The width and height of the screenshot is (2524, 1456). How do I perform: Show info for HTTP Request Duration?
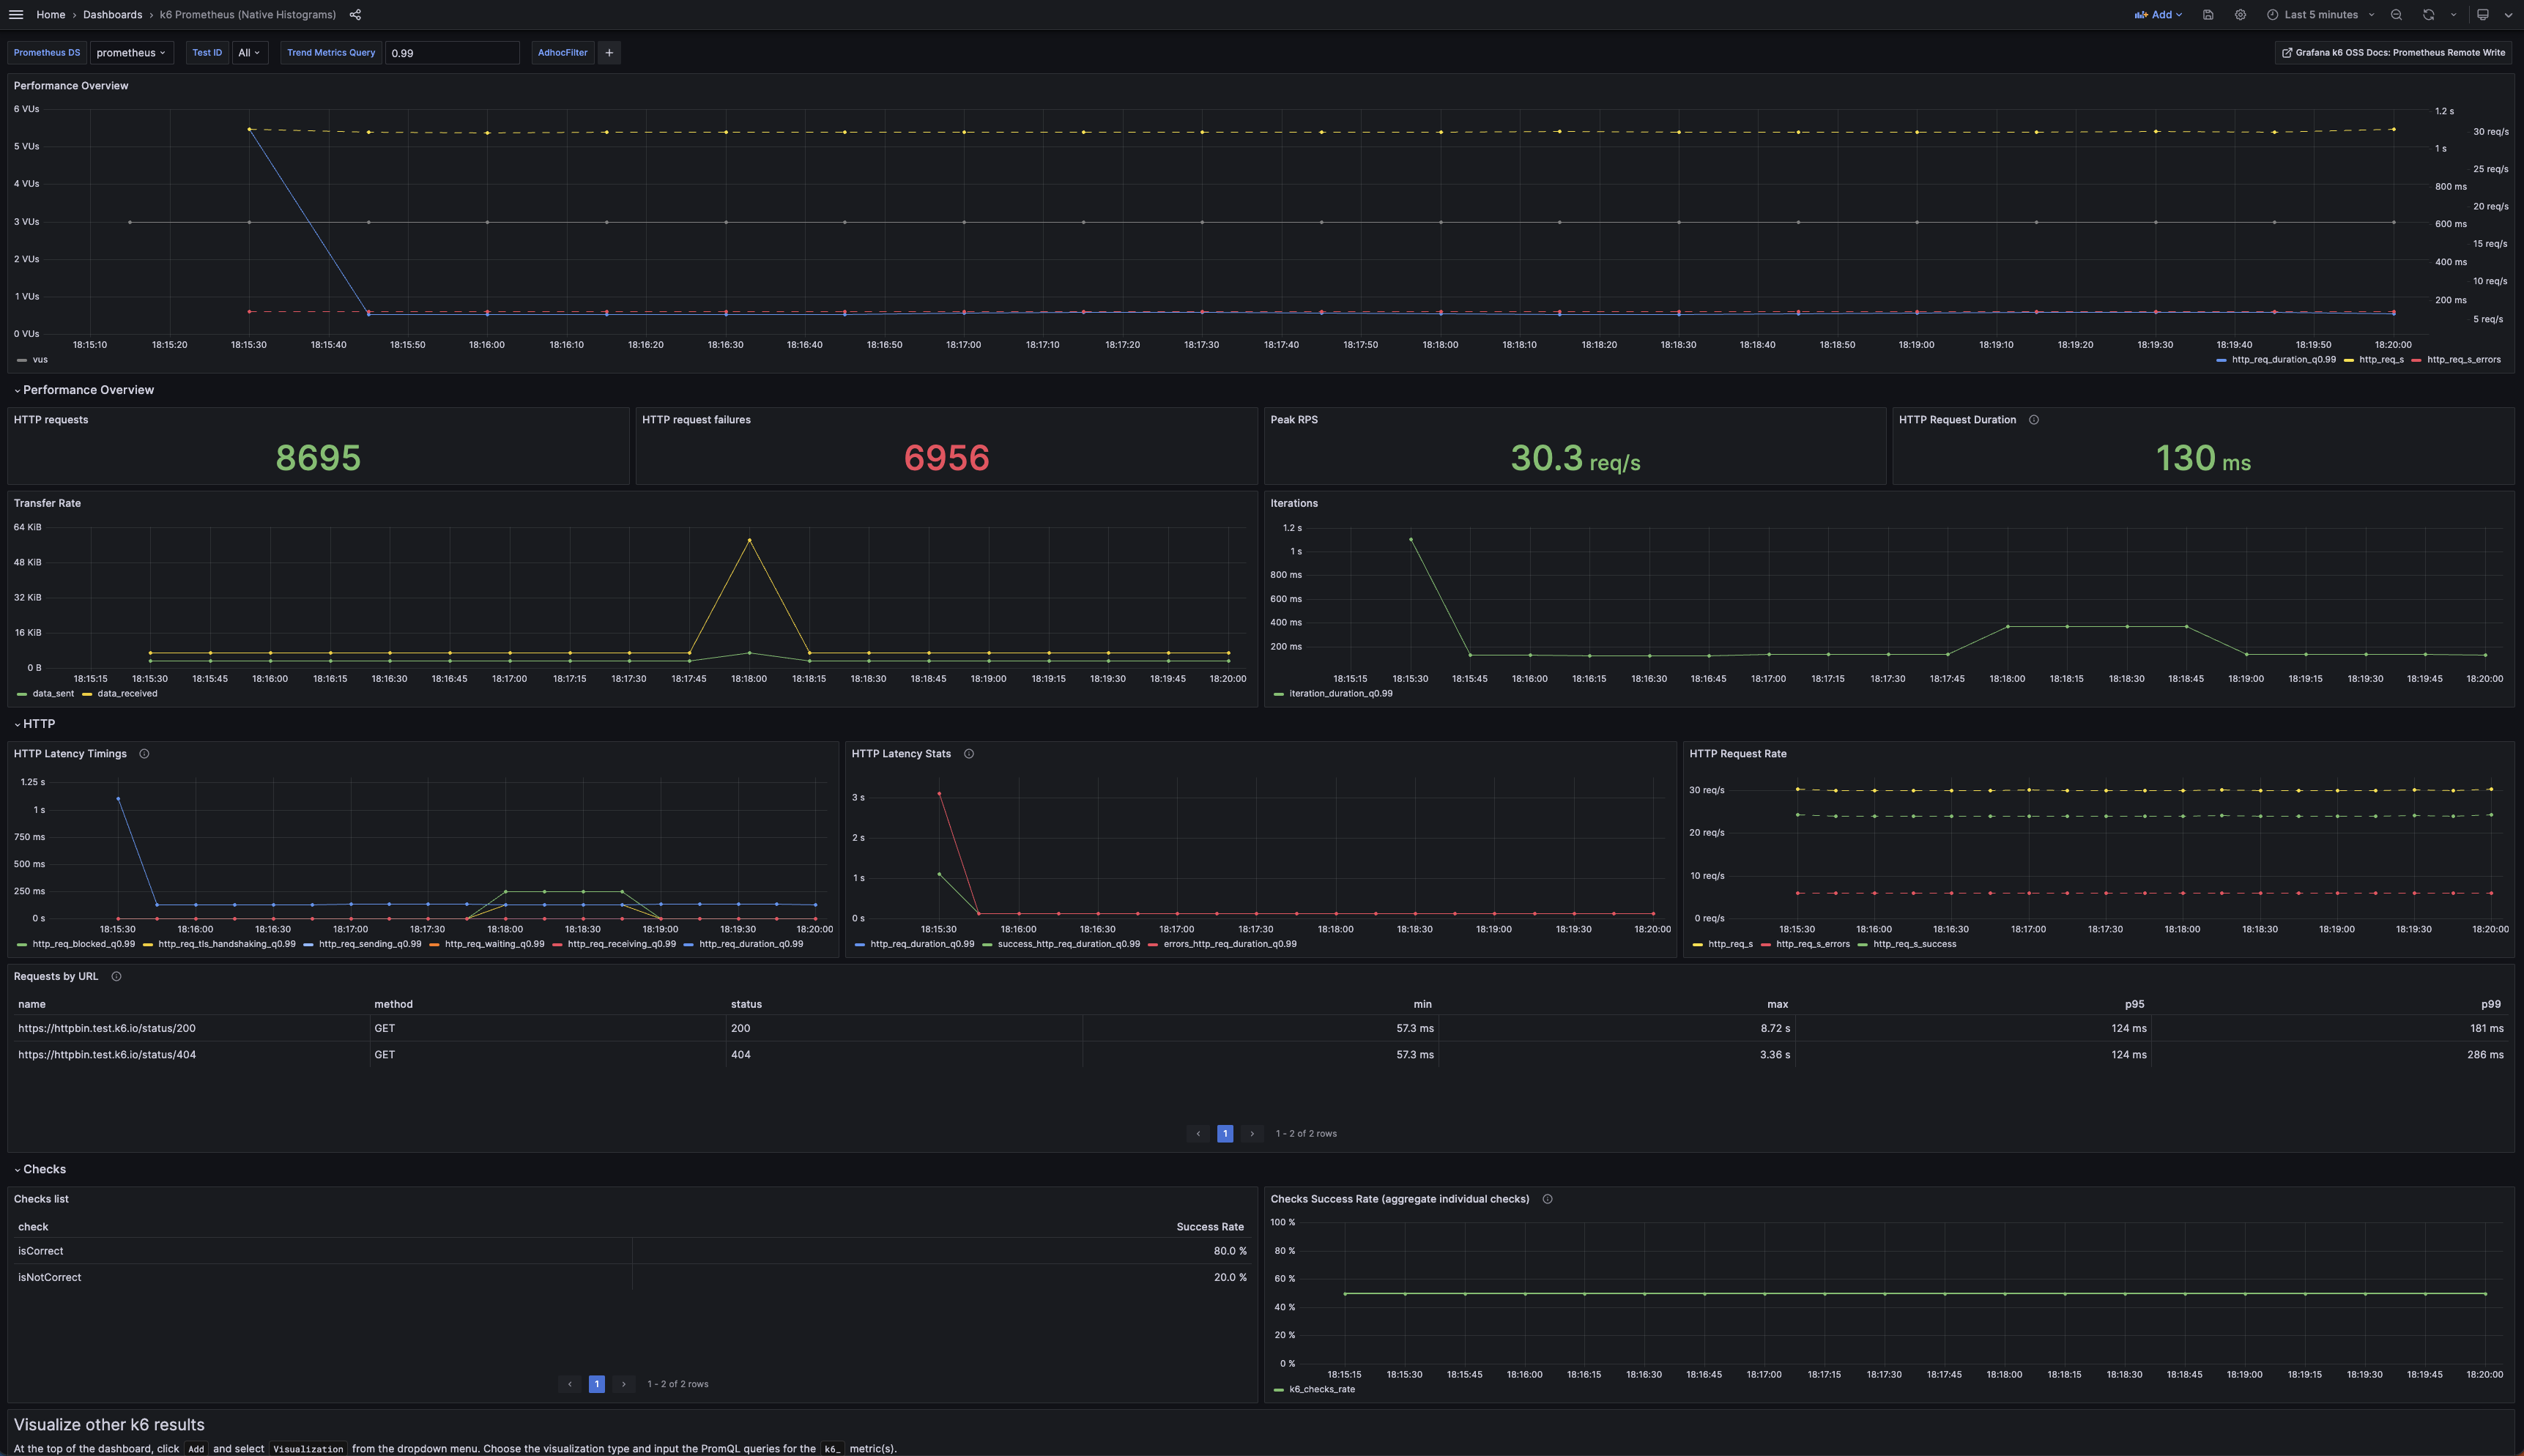[2033, 420]
